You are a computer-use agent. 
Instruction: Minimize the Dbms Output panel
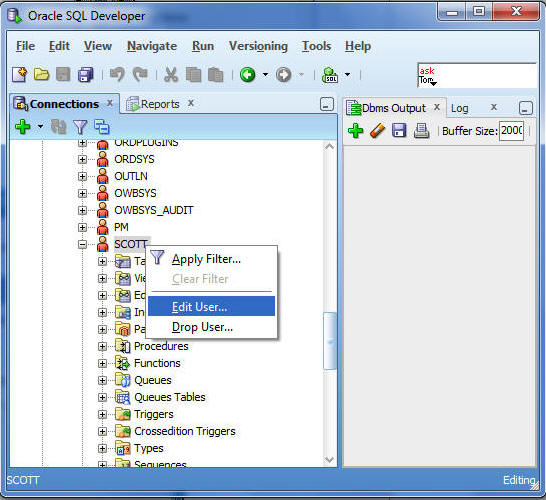coord(525,108)
